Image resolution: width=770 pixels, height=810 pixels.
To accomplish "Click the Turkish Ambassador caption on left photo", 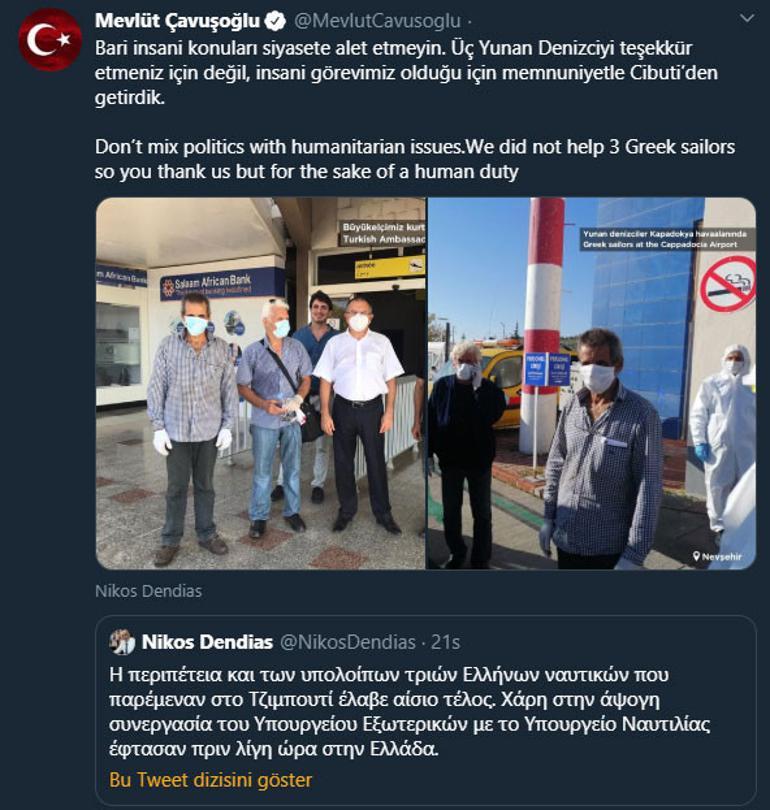I will click(383, 233).
